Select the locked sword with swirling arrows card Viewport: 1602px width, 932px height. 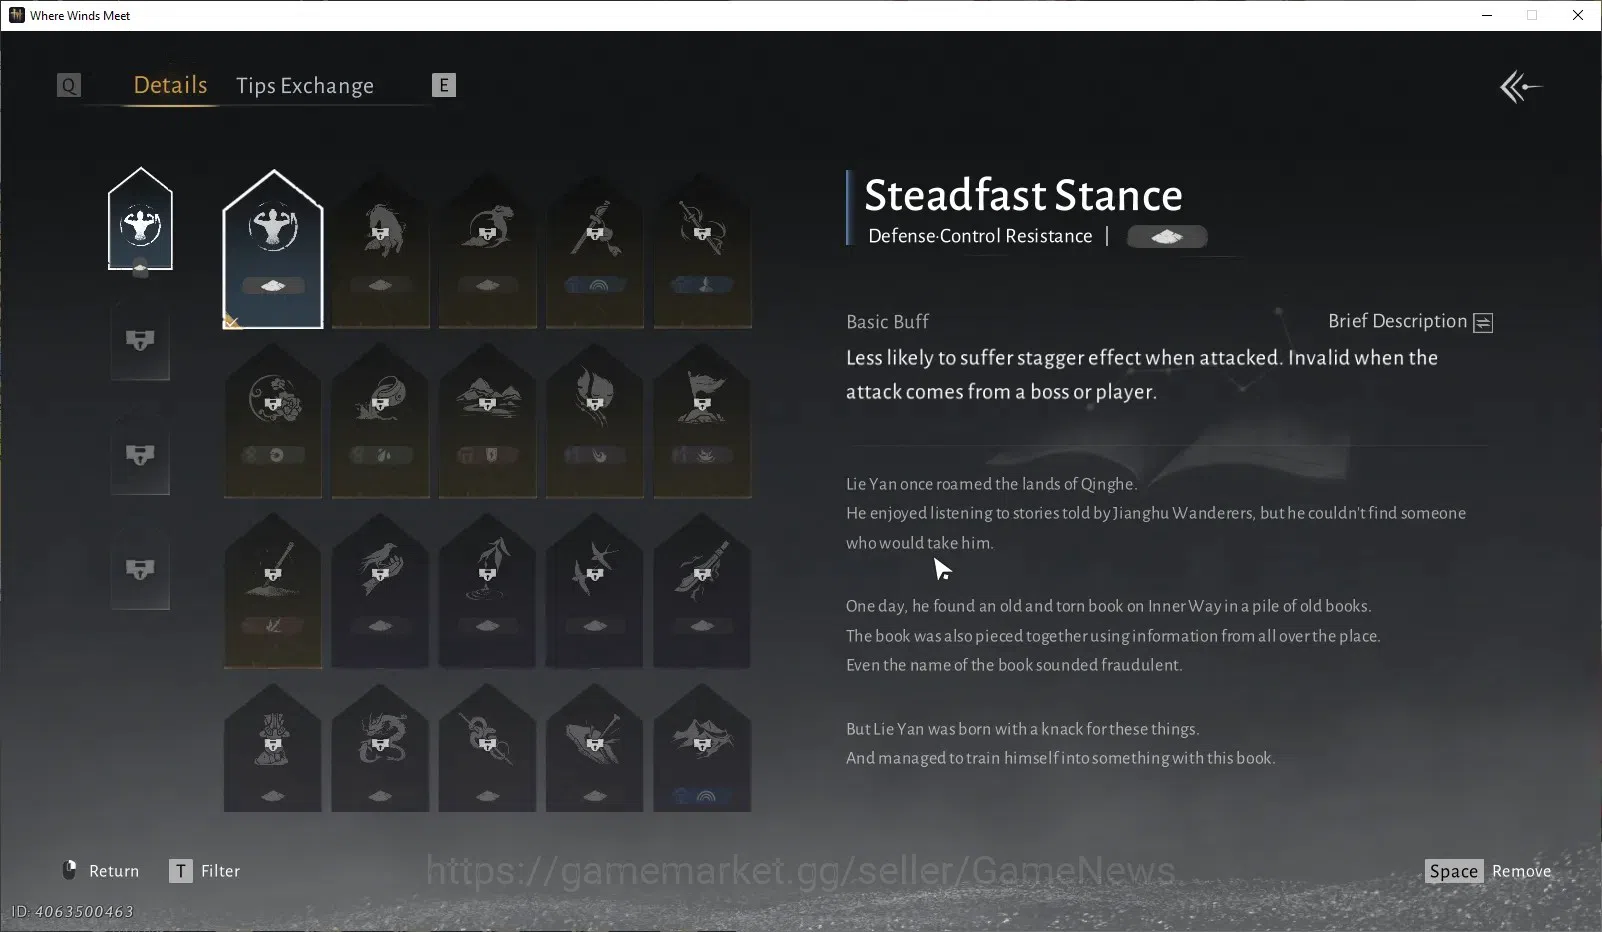click(702, 249)
